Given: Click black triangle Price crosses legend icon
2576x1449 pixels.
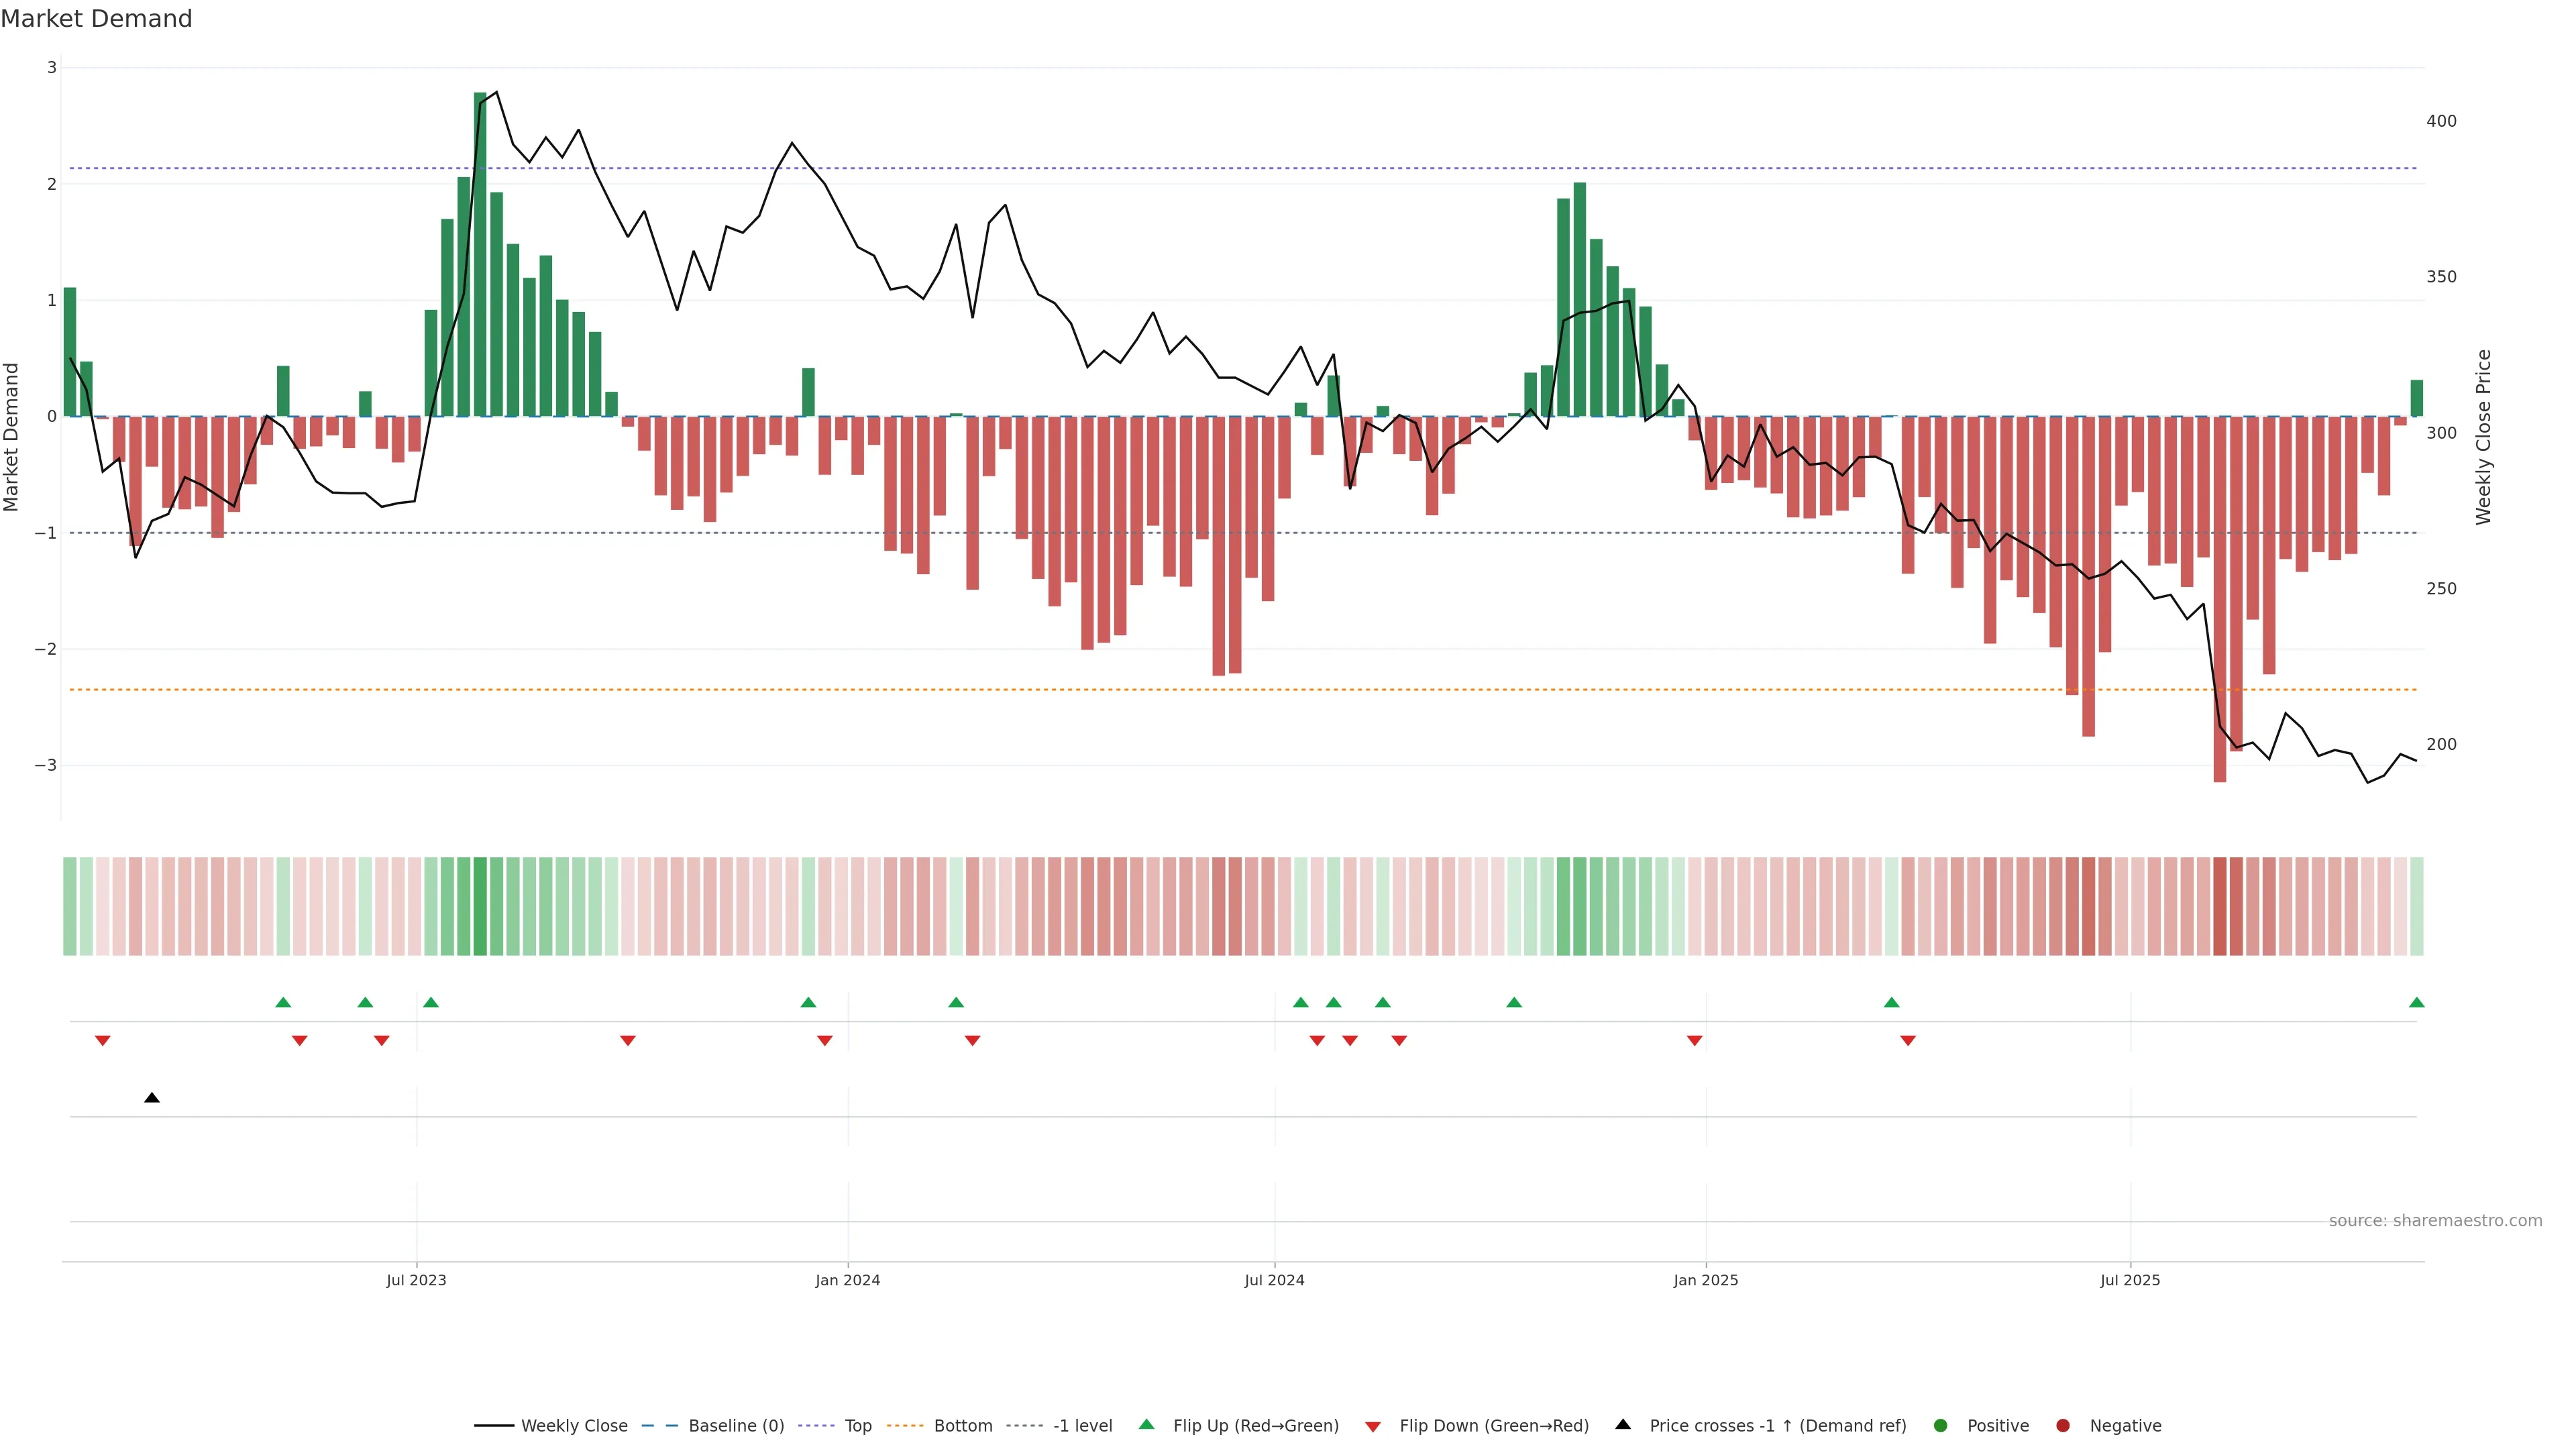Looking at the screenshot, I should tap(1623, 1425).
